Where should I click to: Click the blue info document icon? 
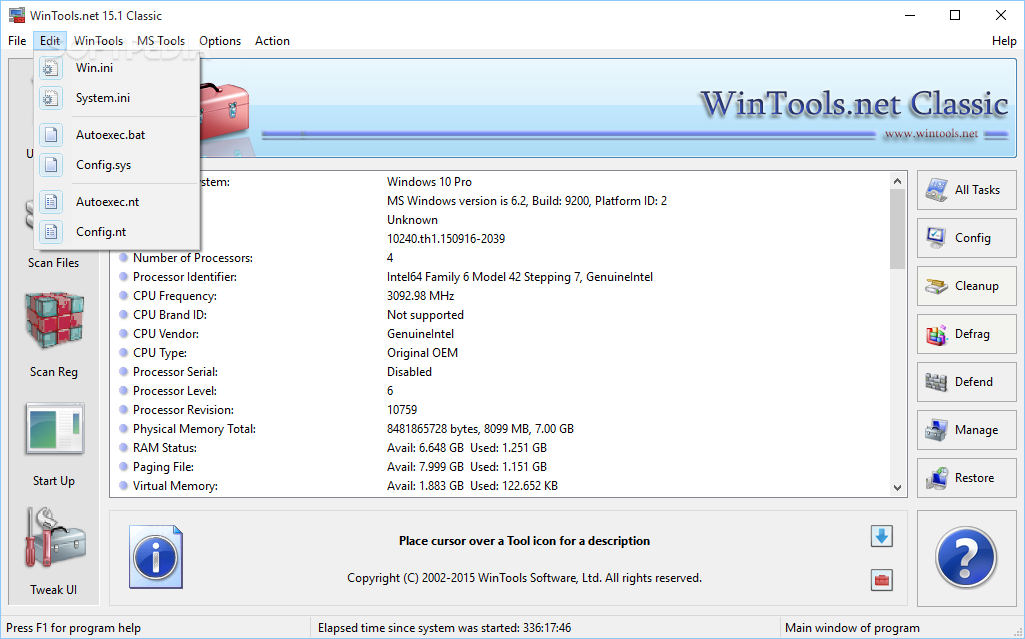coord(156,557)
